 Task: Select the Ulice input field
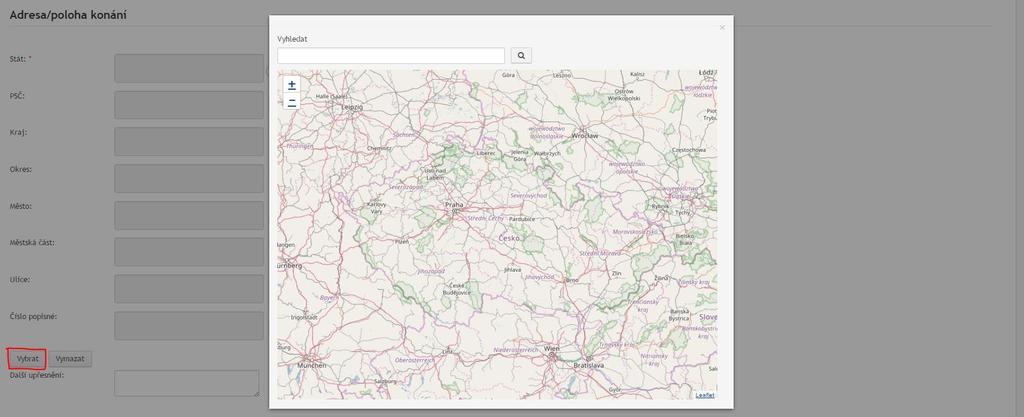[x=189, y=288]
